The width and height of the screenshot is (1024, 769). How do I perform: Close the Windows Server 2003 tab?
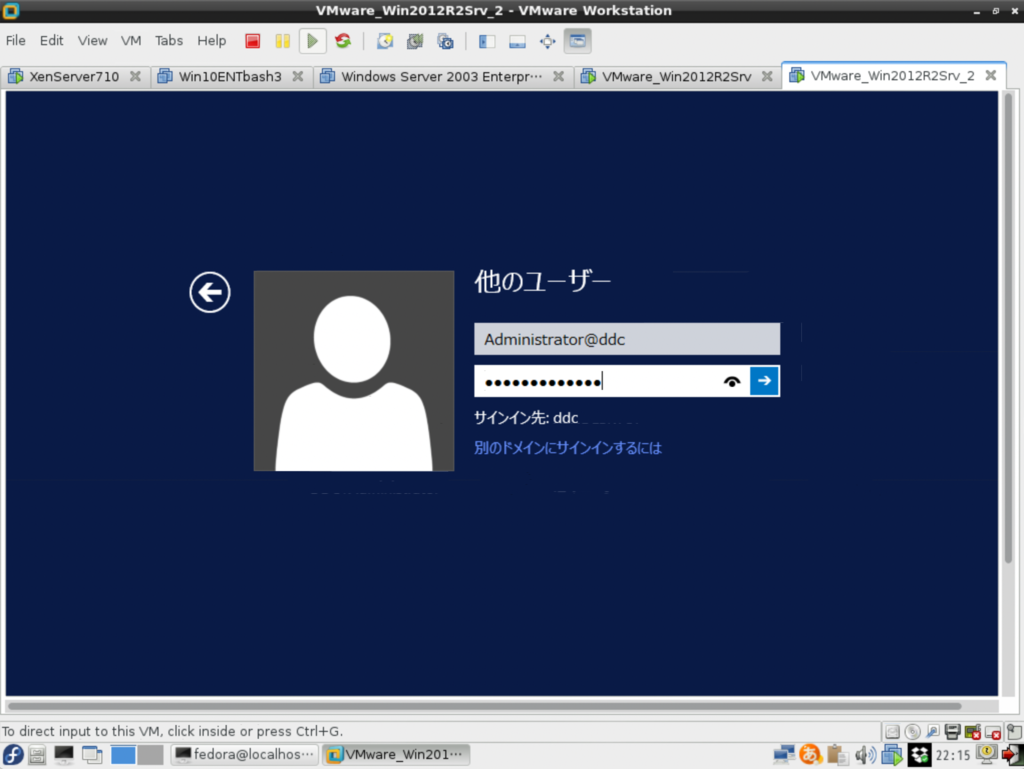[x=558, y=76]
